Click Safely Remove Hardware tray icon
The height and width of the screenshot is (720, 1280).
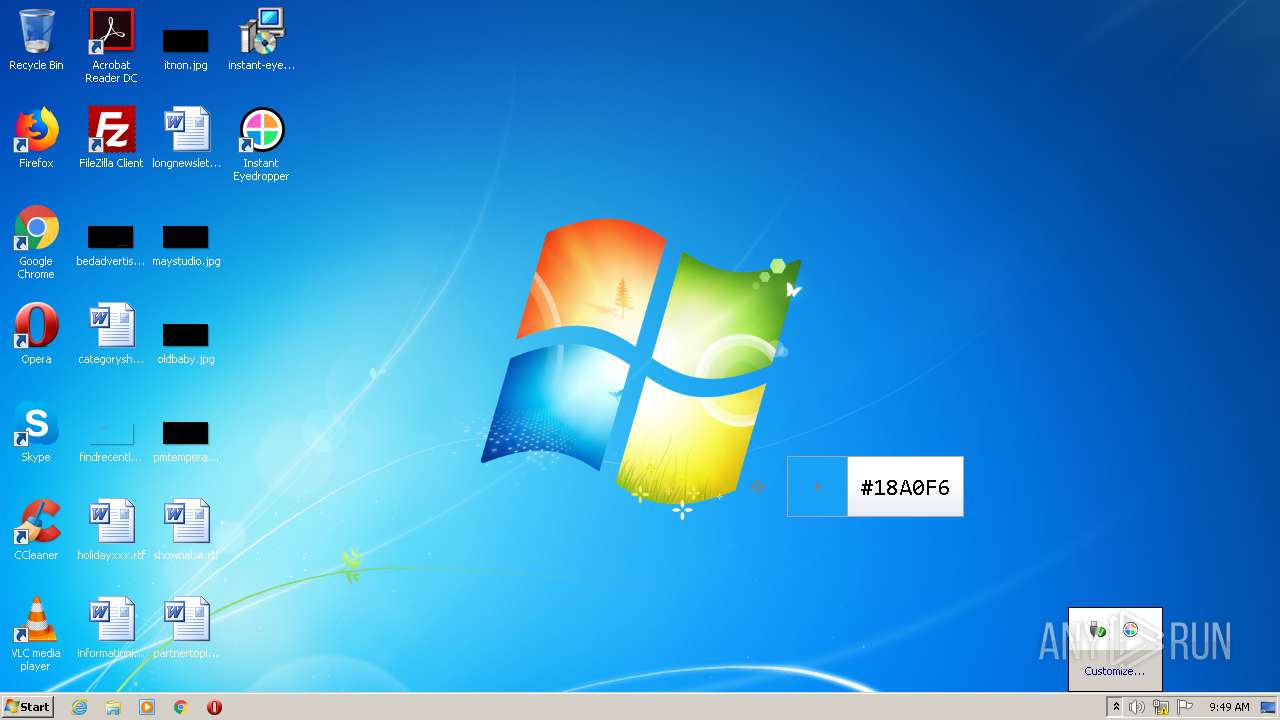(x=1098, y=630)
